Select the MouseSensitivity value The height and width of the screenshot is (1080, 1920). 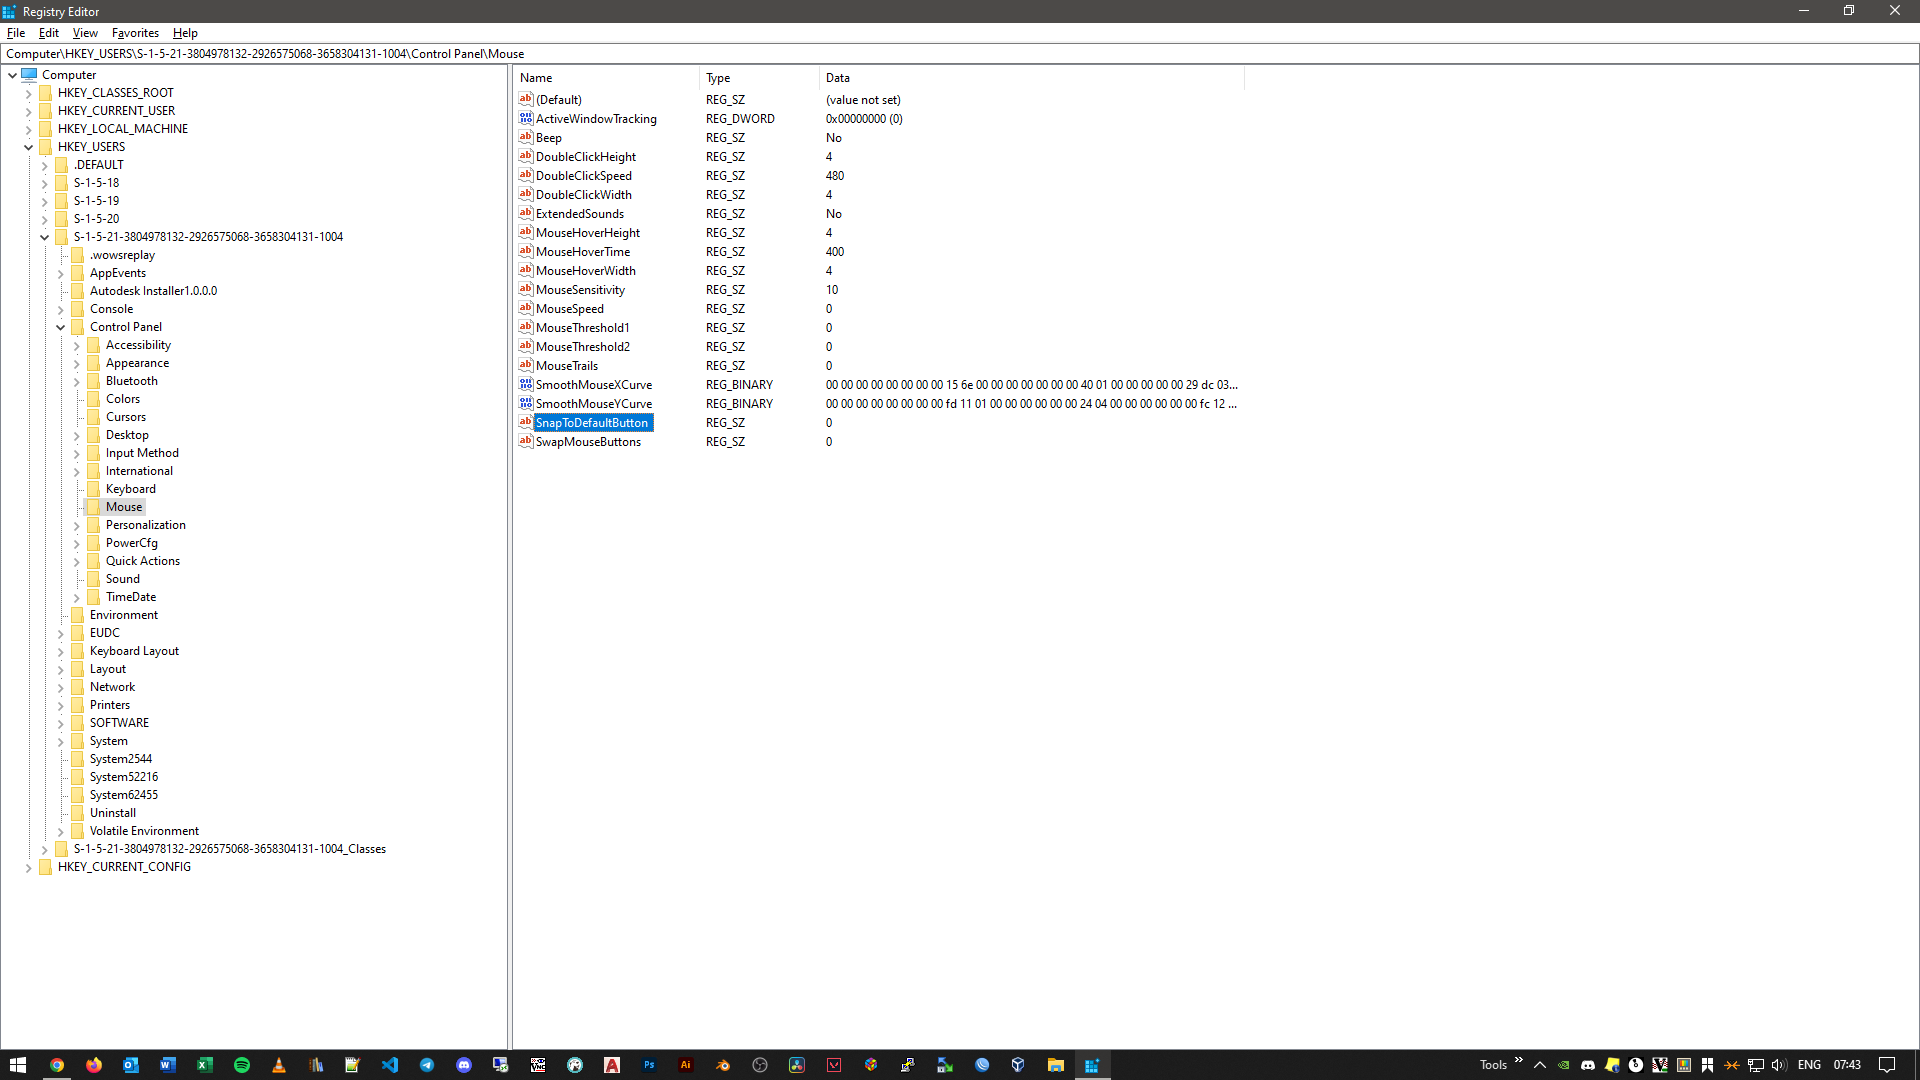coord(580,290)
